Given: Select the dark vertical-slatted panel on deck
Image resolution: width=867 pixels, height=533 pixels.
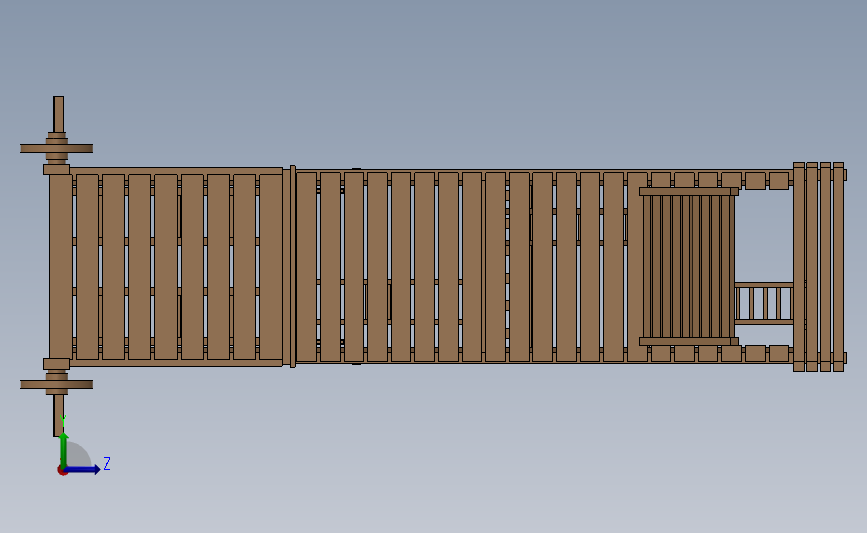Looking at the screenshot, I should point(688,266).
